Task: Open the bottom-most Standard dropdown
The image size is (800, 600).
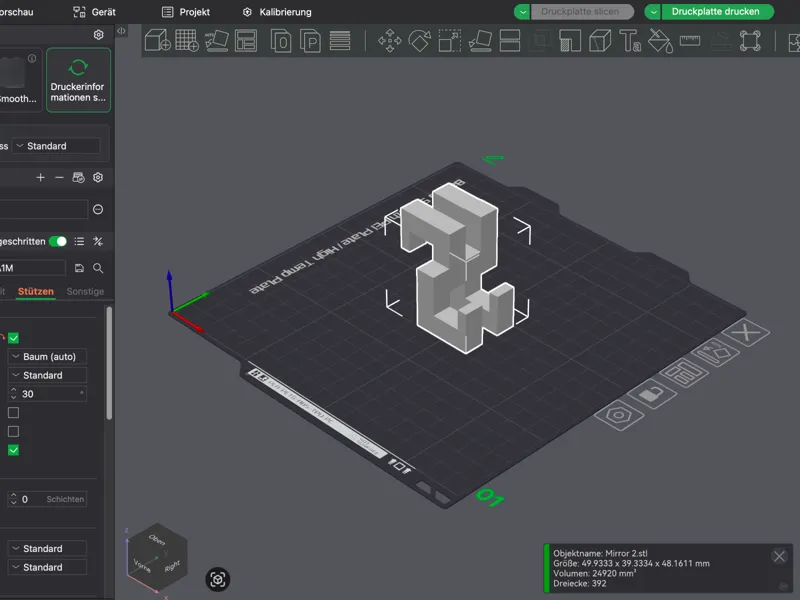Action: click(47, 567)
